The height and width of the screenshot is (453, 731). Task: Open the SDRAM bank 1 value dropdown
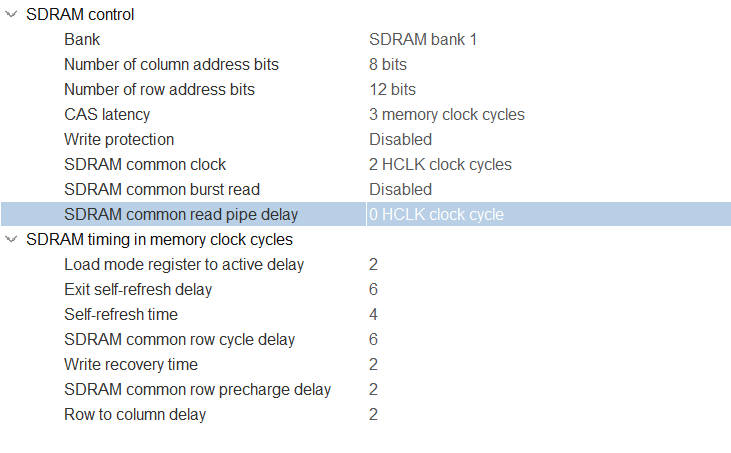coord(423,40)
